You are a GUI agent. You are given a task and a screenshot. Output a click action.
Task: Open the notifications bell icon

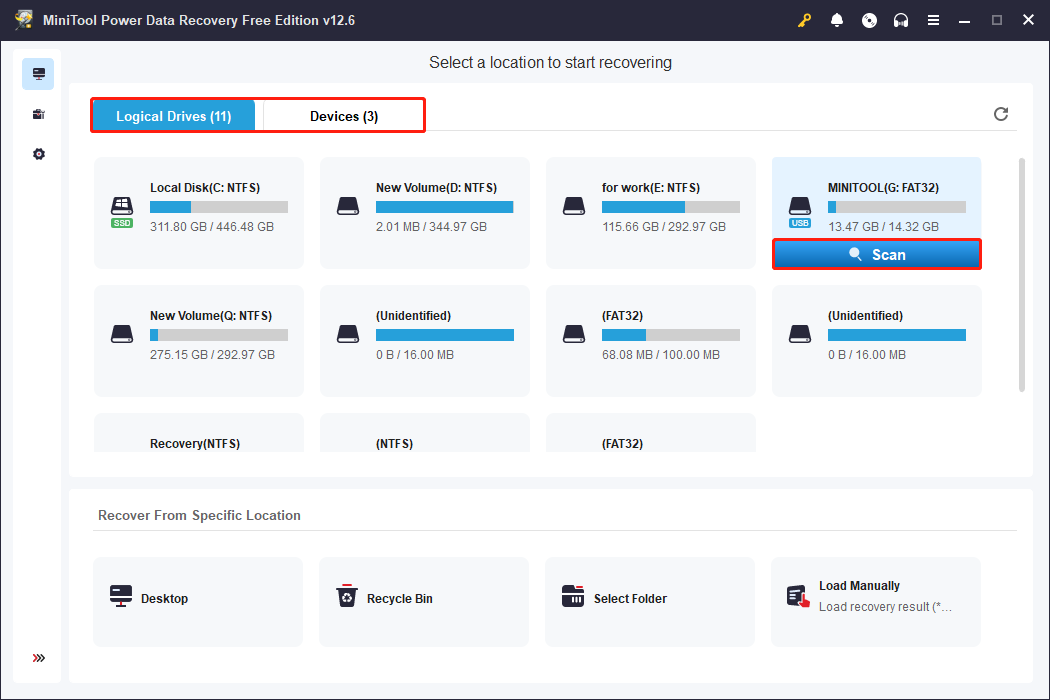[x=836, y=20]
